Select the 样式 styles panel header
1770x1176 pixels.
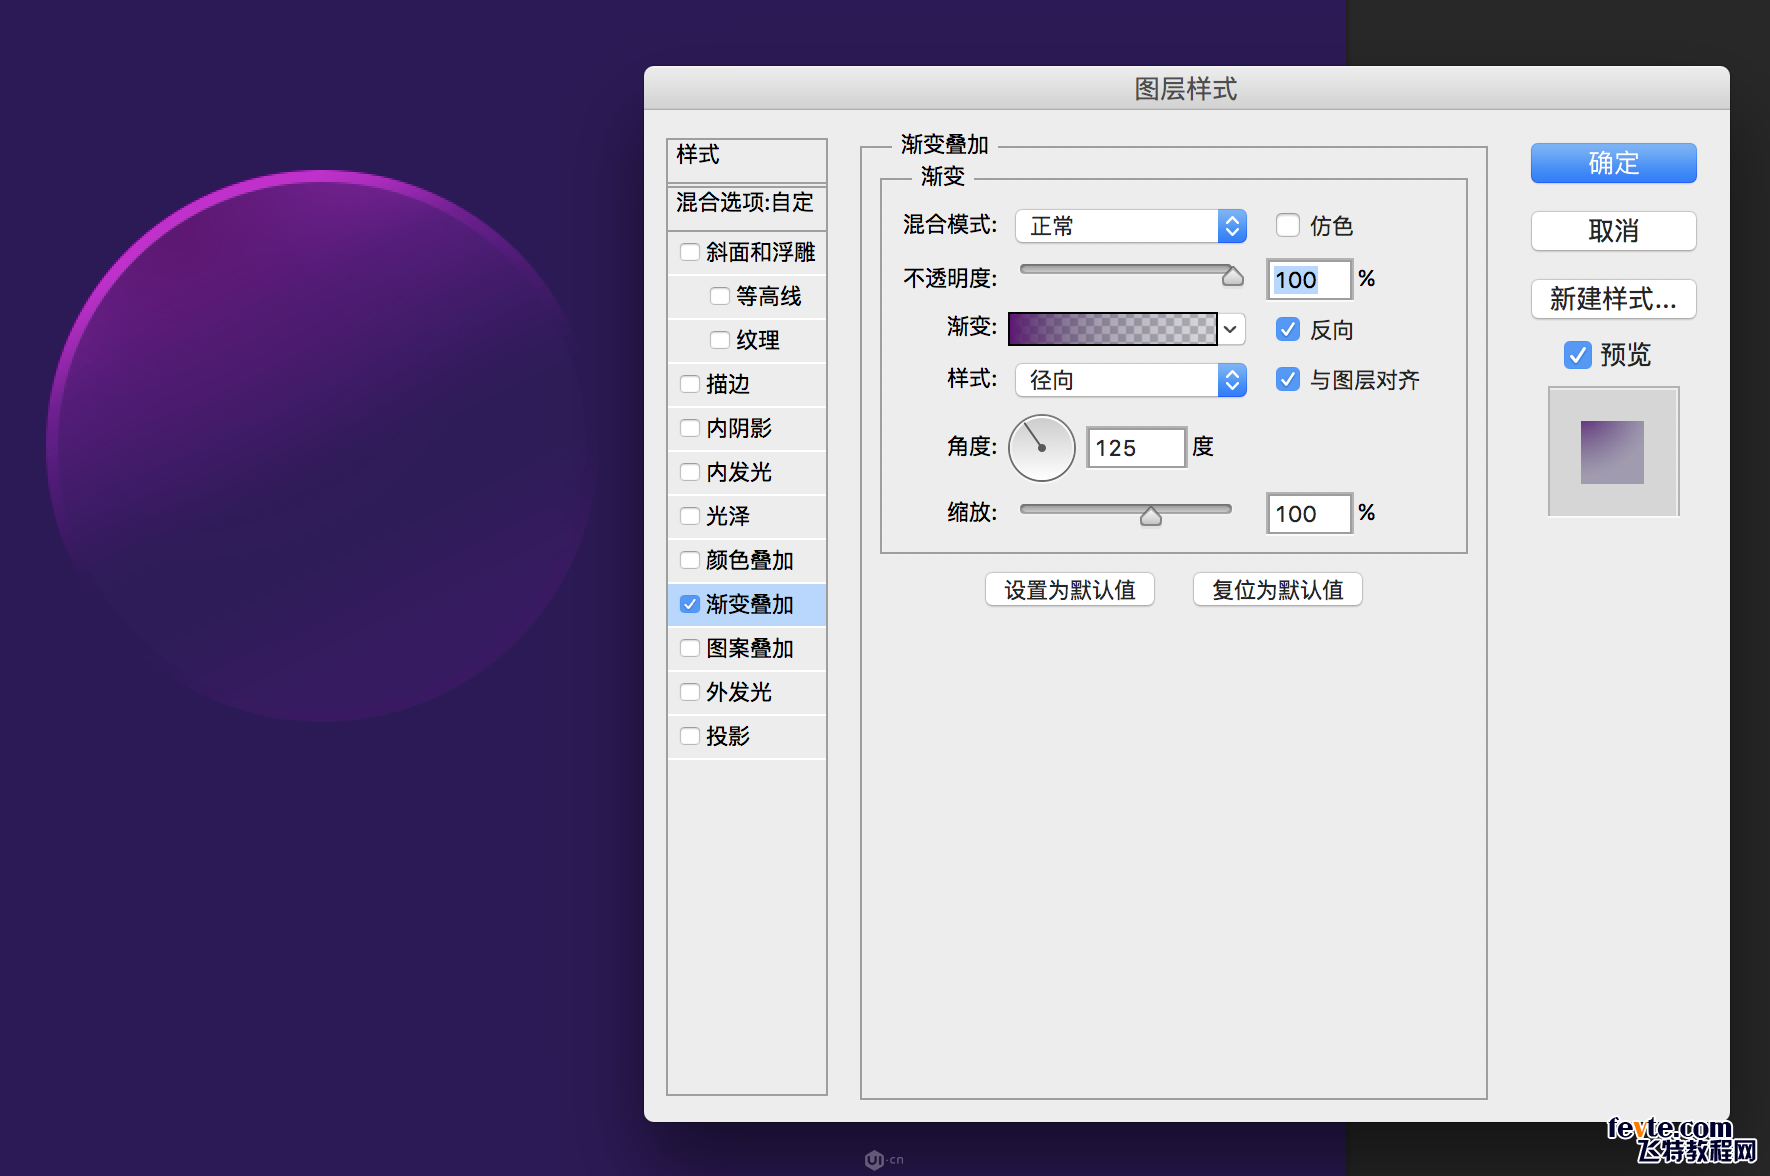click(x=747, y=160)
